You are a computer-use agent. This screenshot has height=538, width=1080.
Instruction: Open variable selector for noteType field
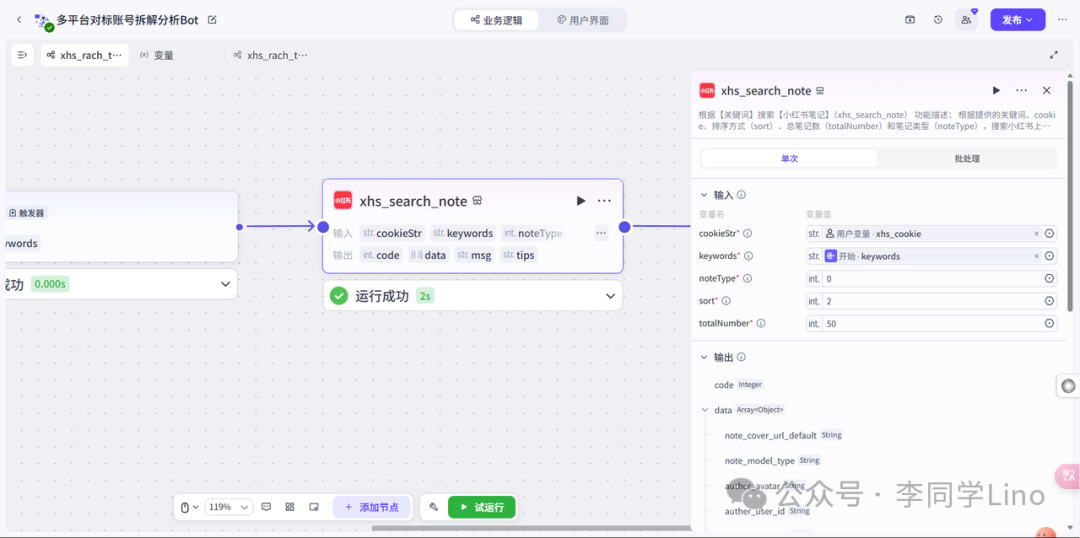click(1049, 278)
